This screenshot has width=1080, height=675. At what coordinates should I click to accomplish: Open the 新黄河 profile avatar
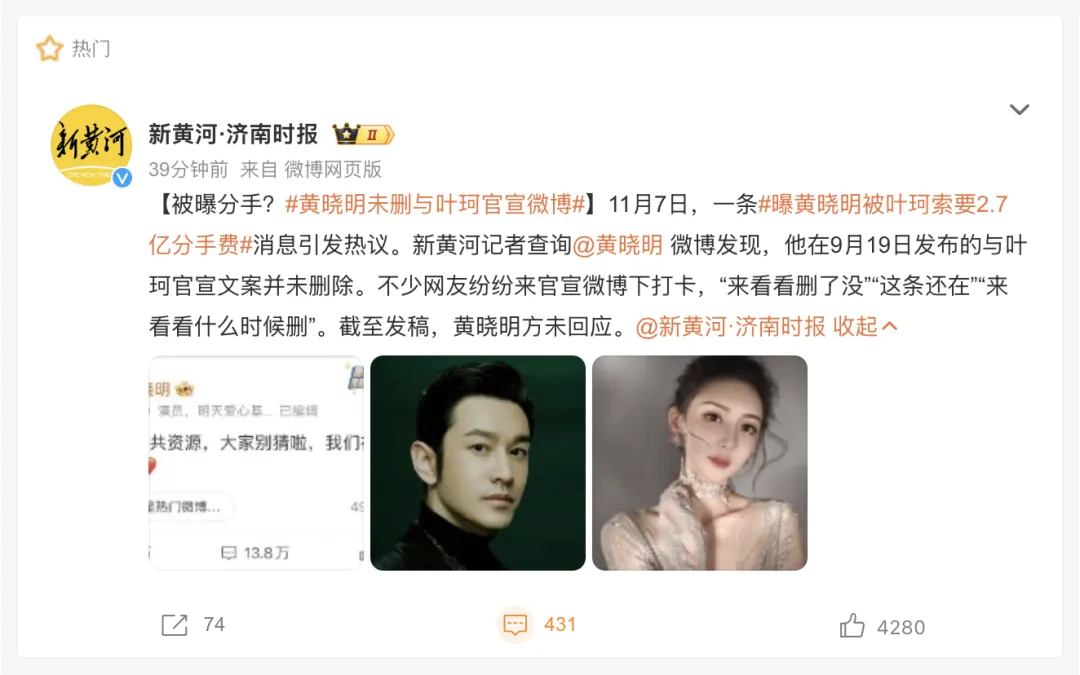91,145
